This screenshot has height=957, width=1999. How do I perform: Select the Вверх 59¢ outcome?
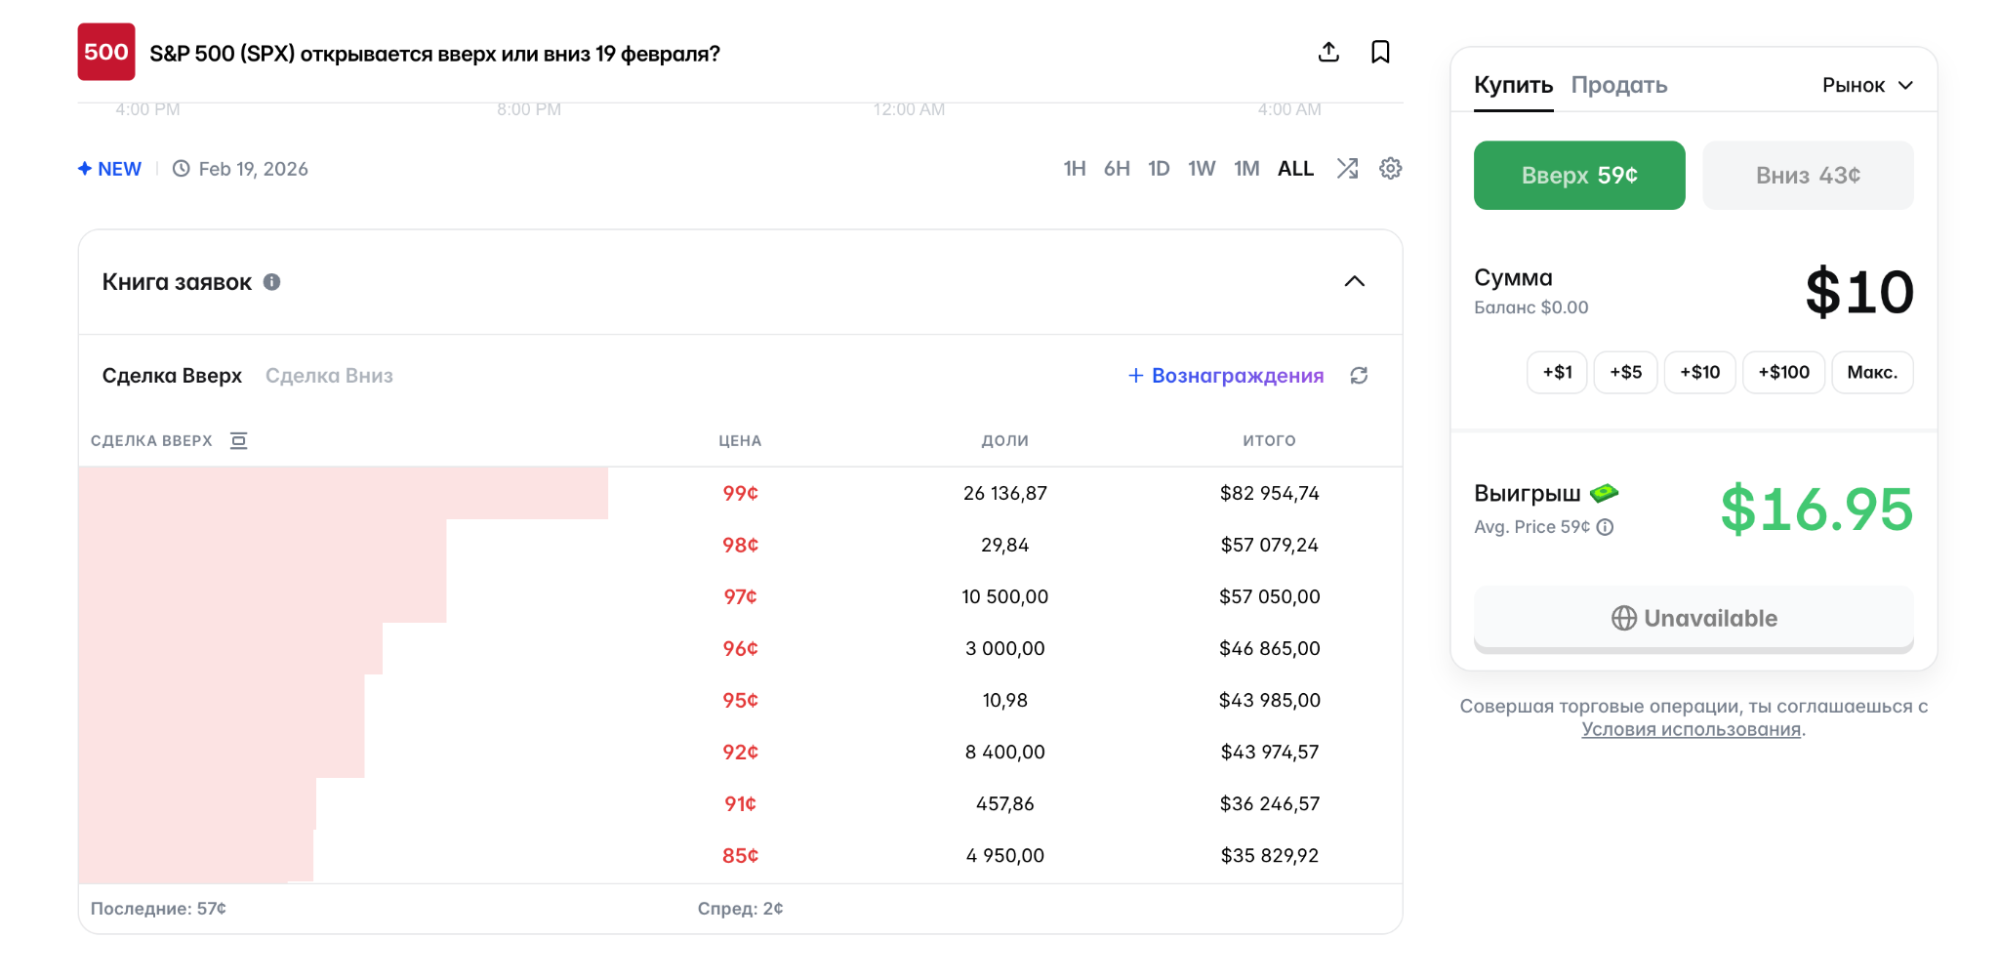click(x=1578, y=175)
